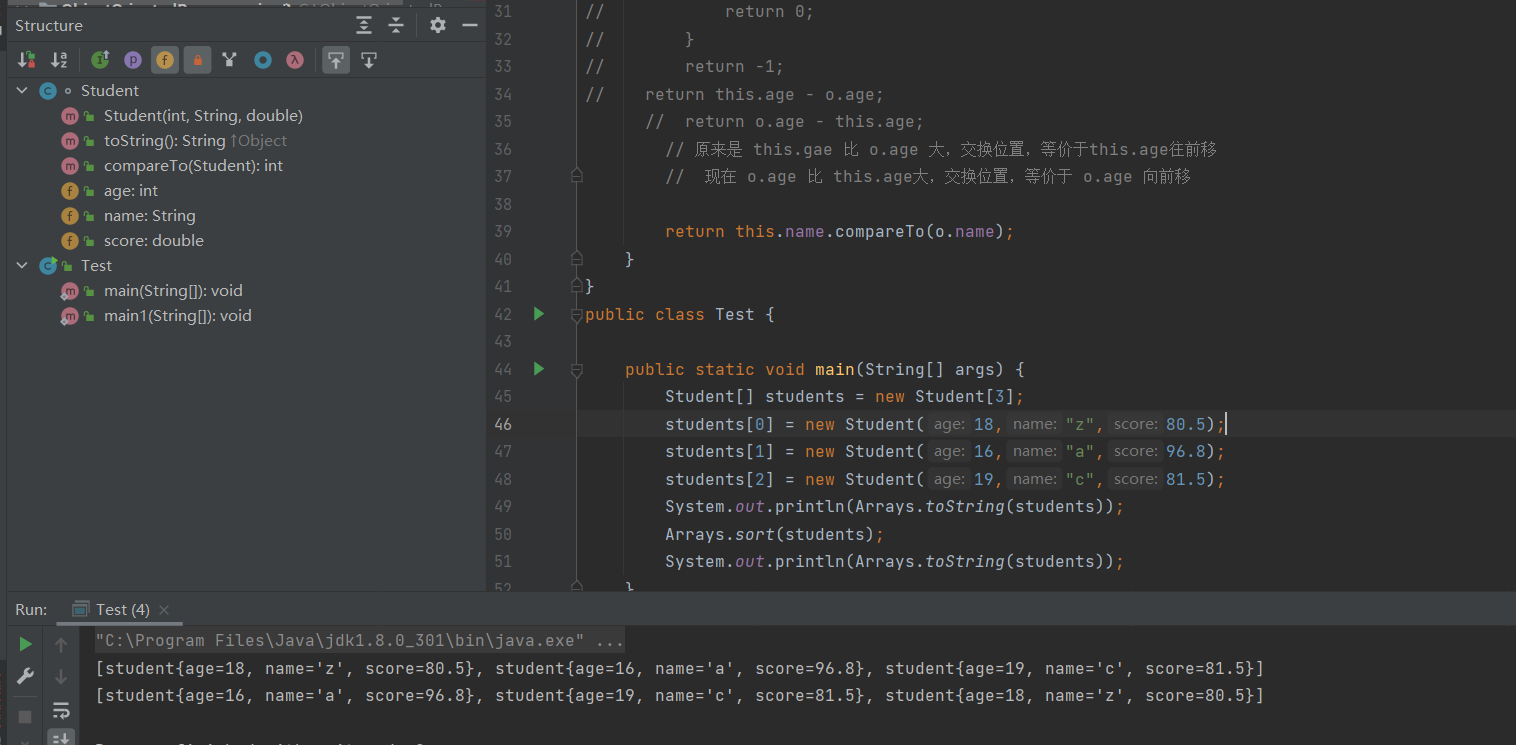Screen dimensions: 1516x745
Task: Toggle soft-wrap in run console
Action: coord(61,710)
